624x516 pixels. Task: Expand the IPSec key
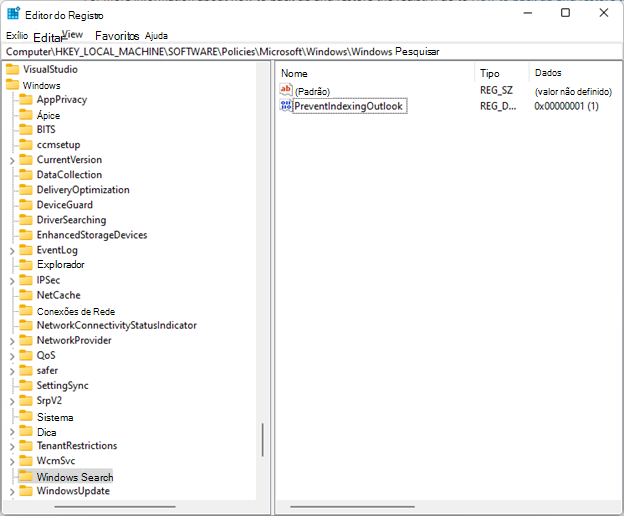12,281
